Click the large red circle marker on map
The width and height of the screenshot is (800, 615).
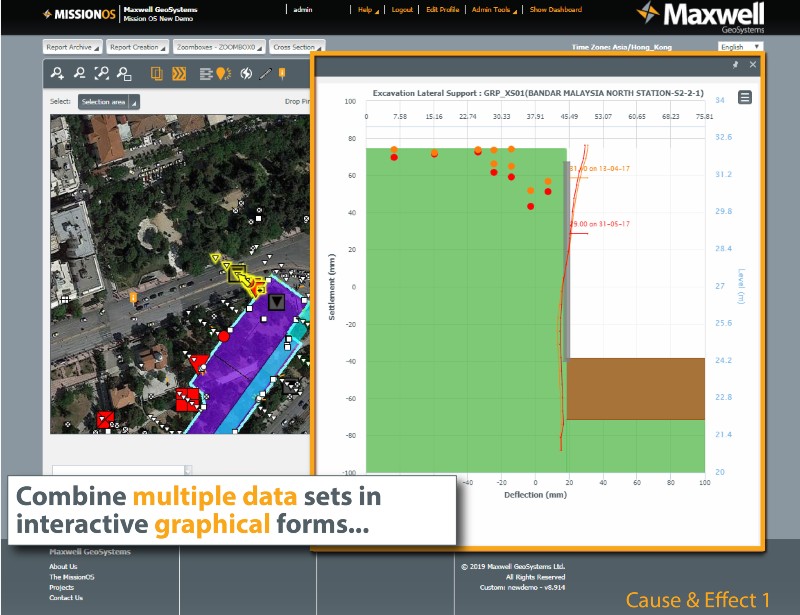pos(223,336)
